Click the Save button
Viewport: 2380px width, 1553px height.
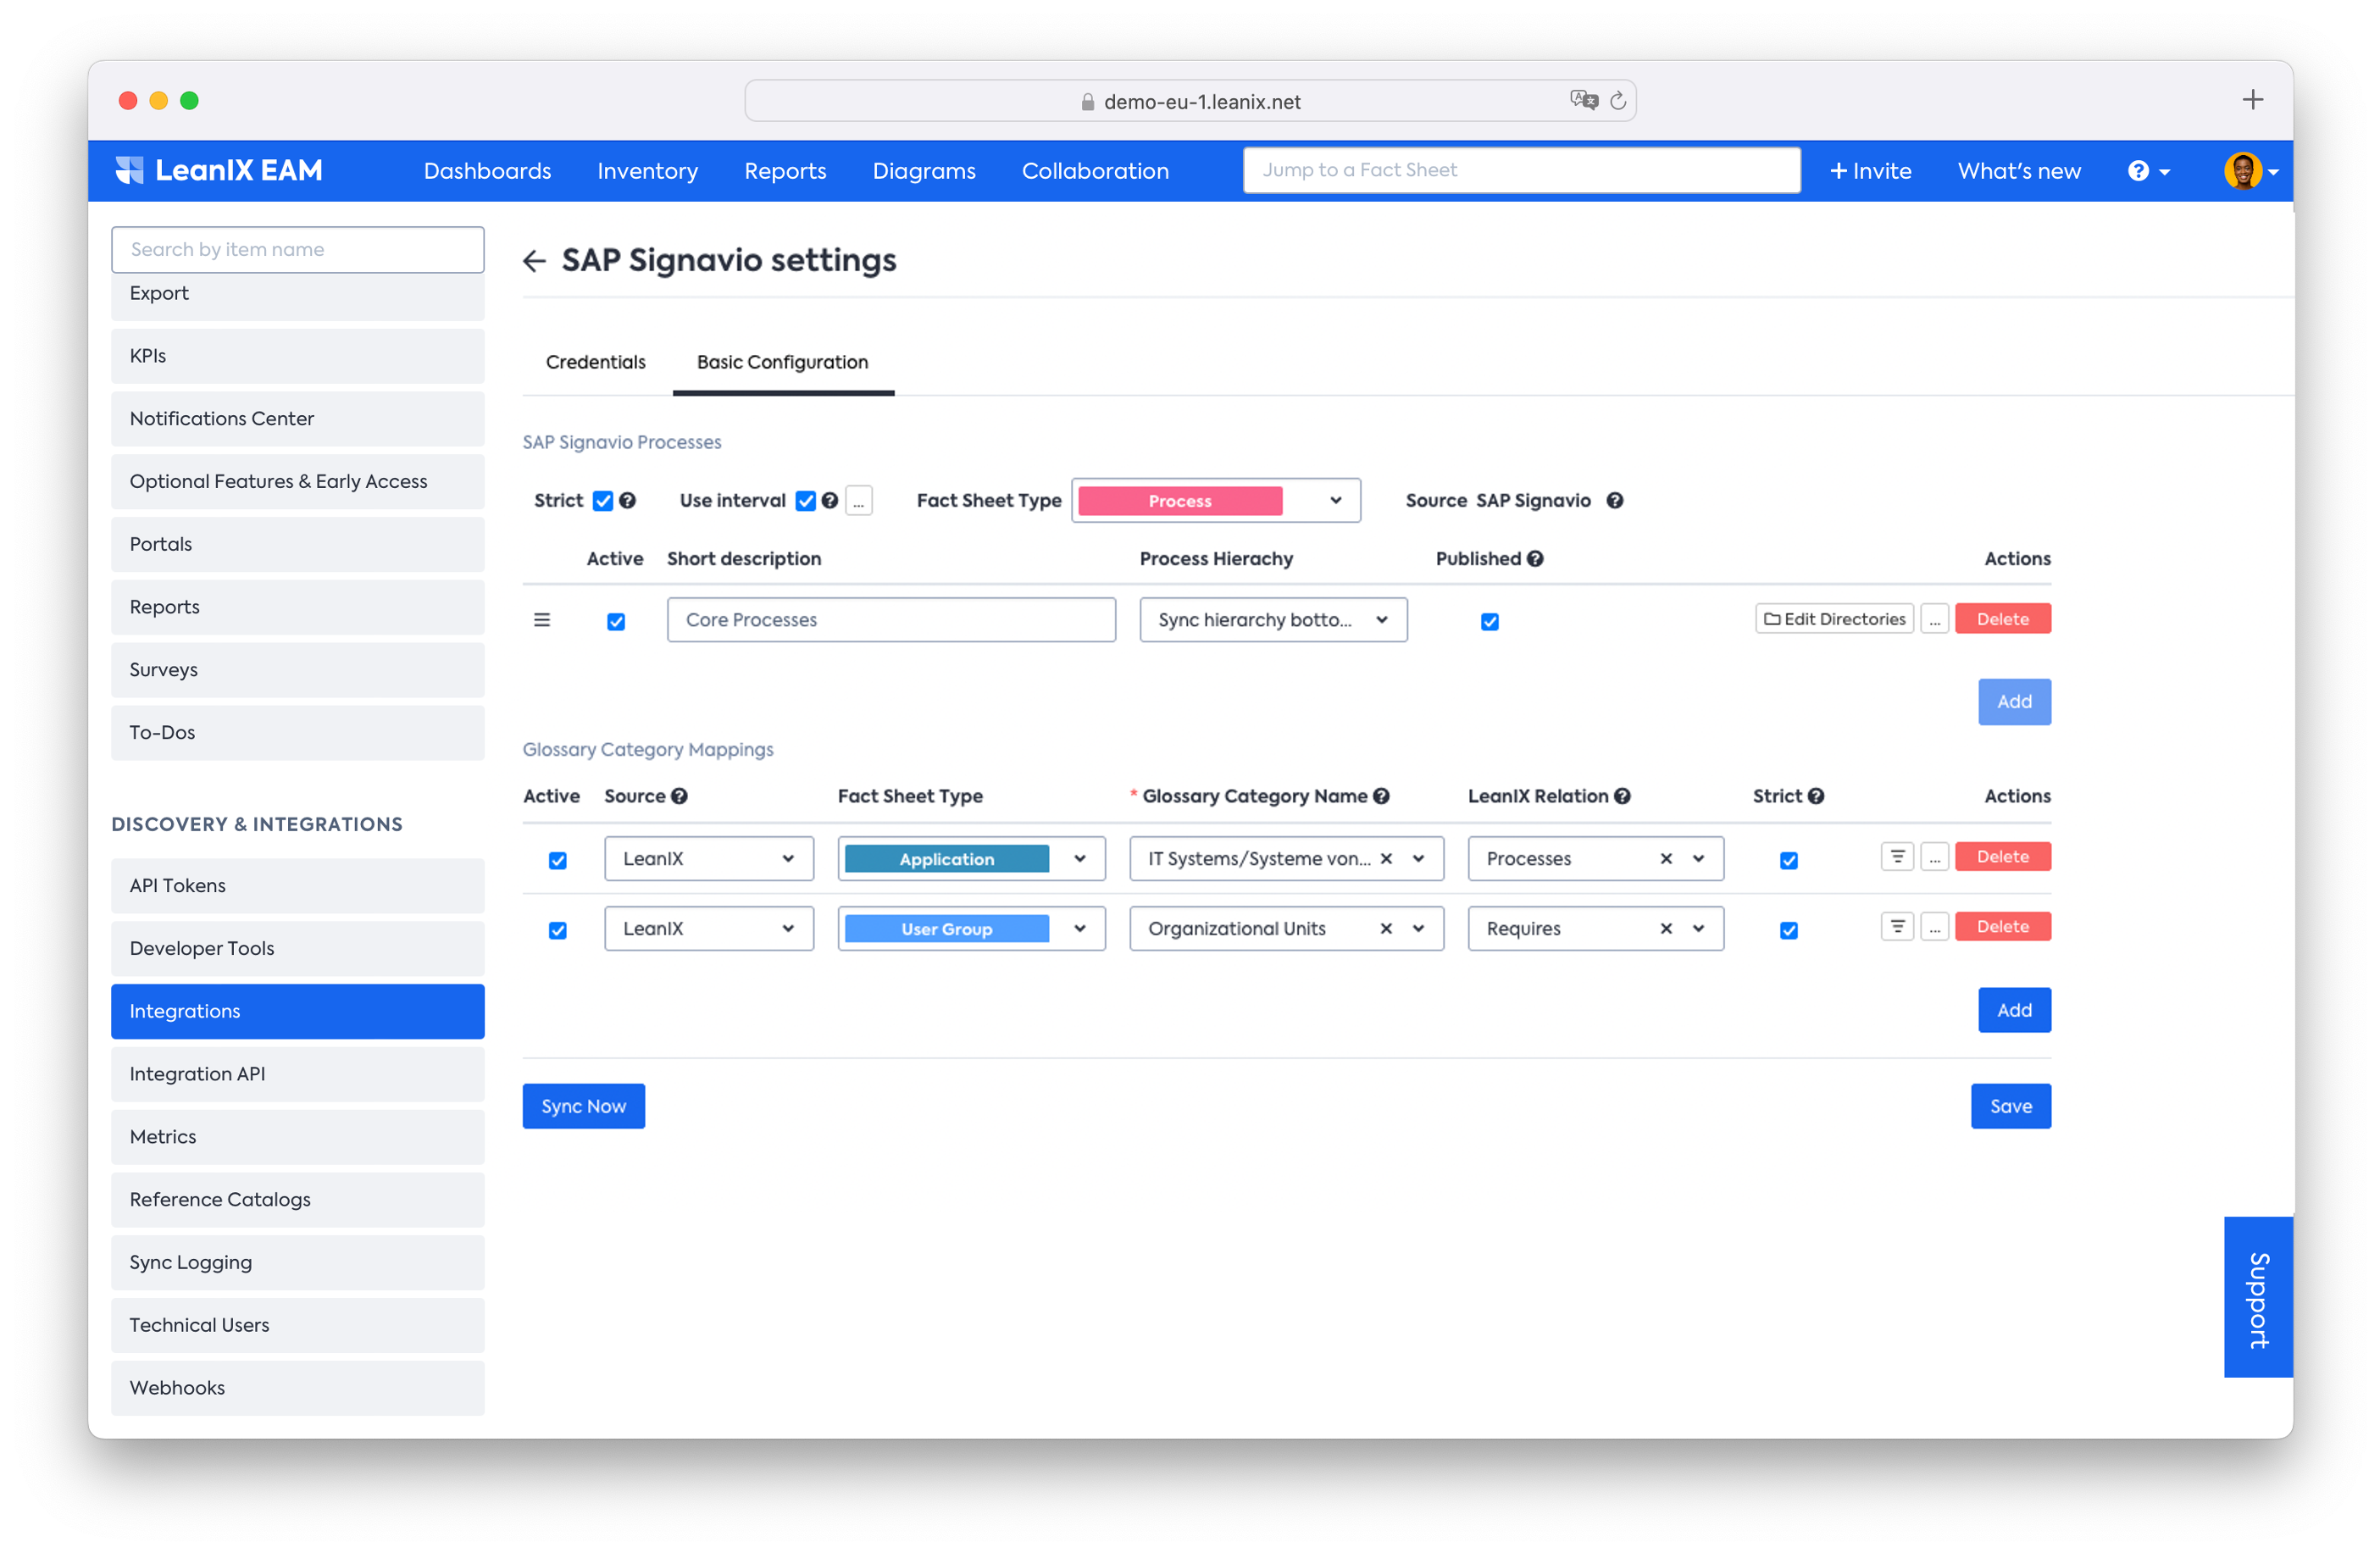coord(2011,1107)
